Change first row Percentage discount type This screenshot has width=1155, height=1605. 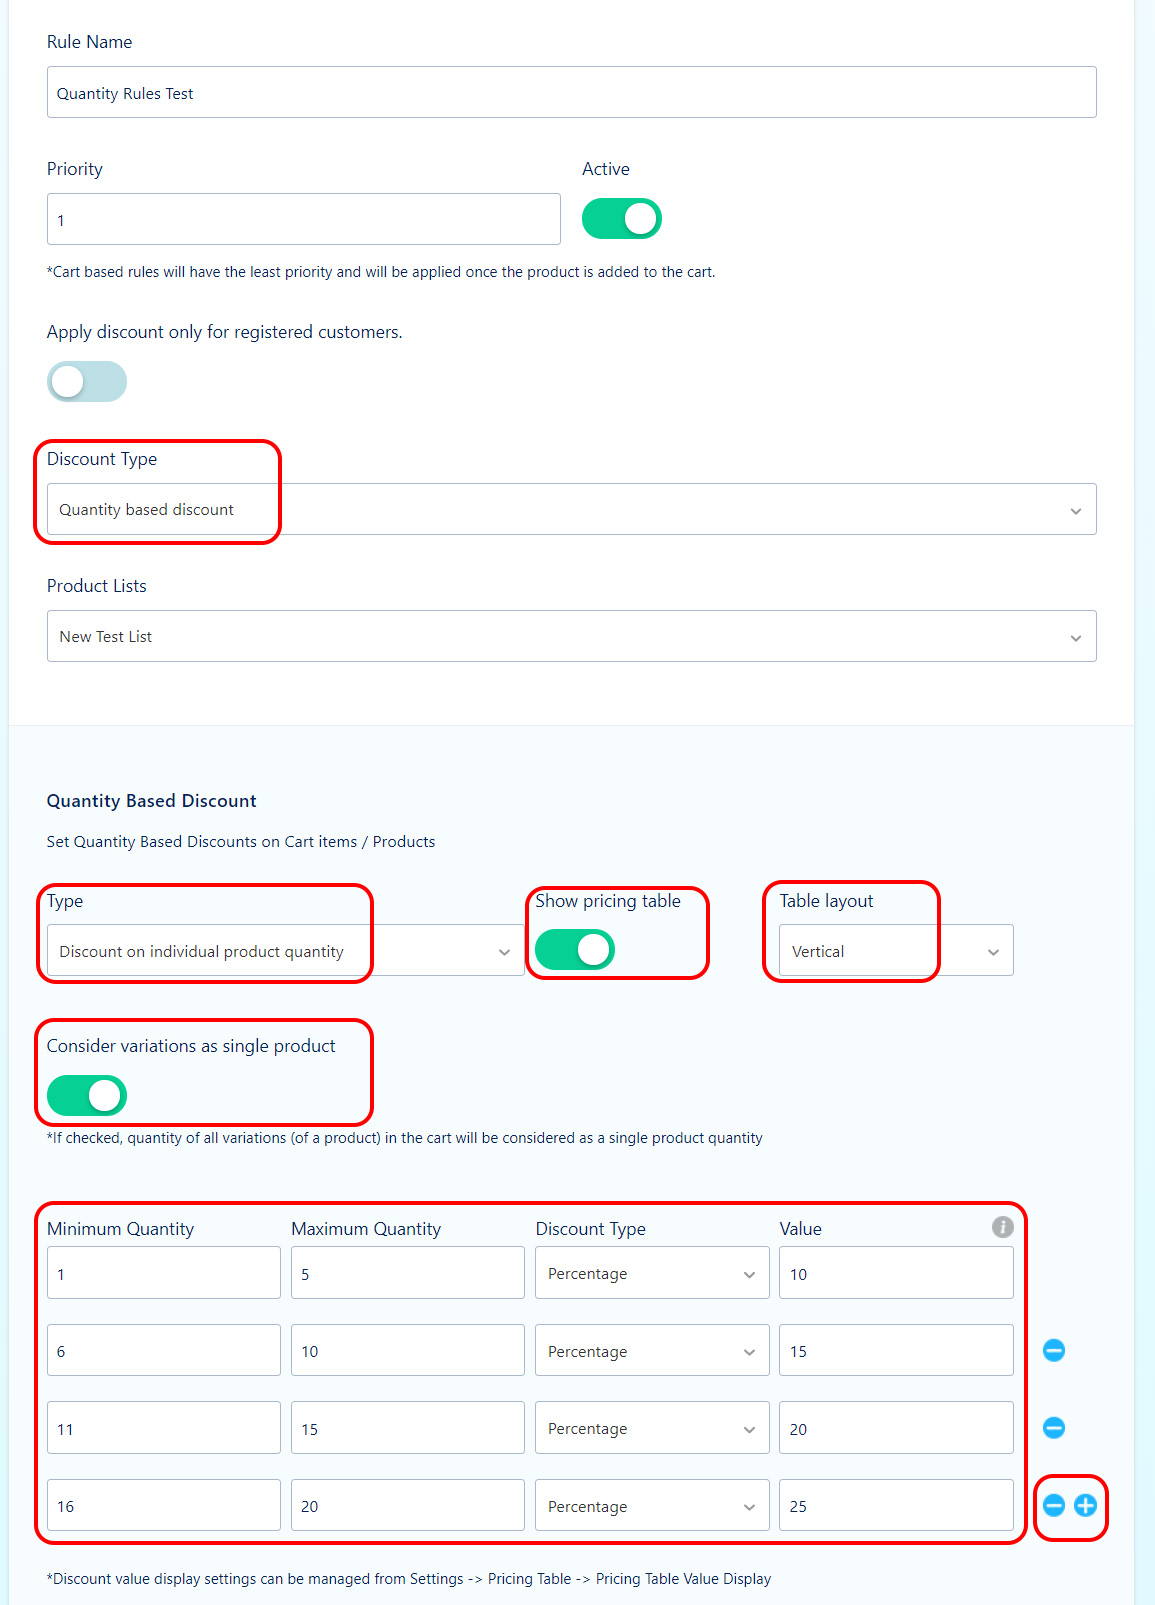(652, 1273)
